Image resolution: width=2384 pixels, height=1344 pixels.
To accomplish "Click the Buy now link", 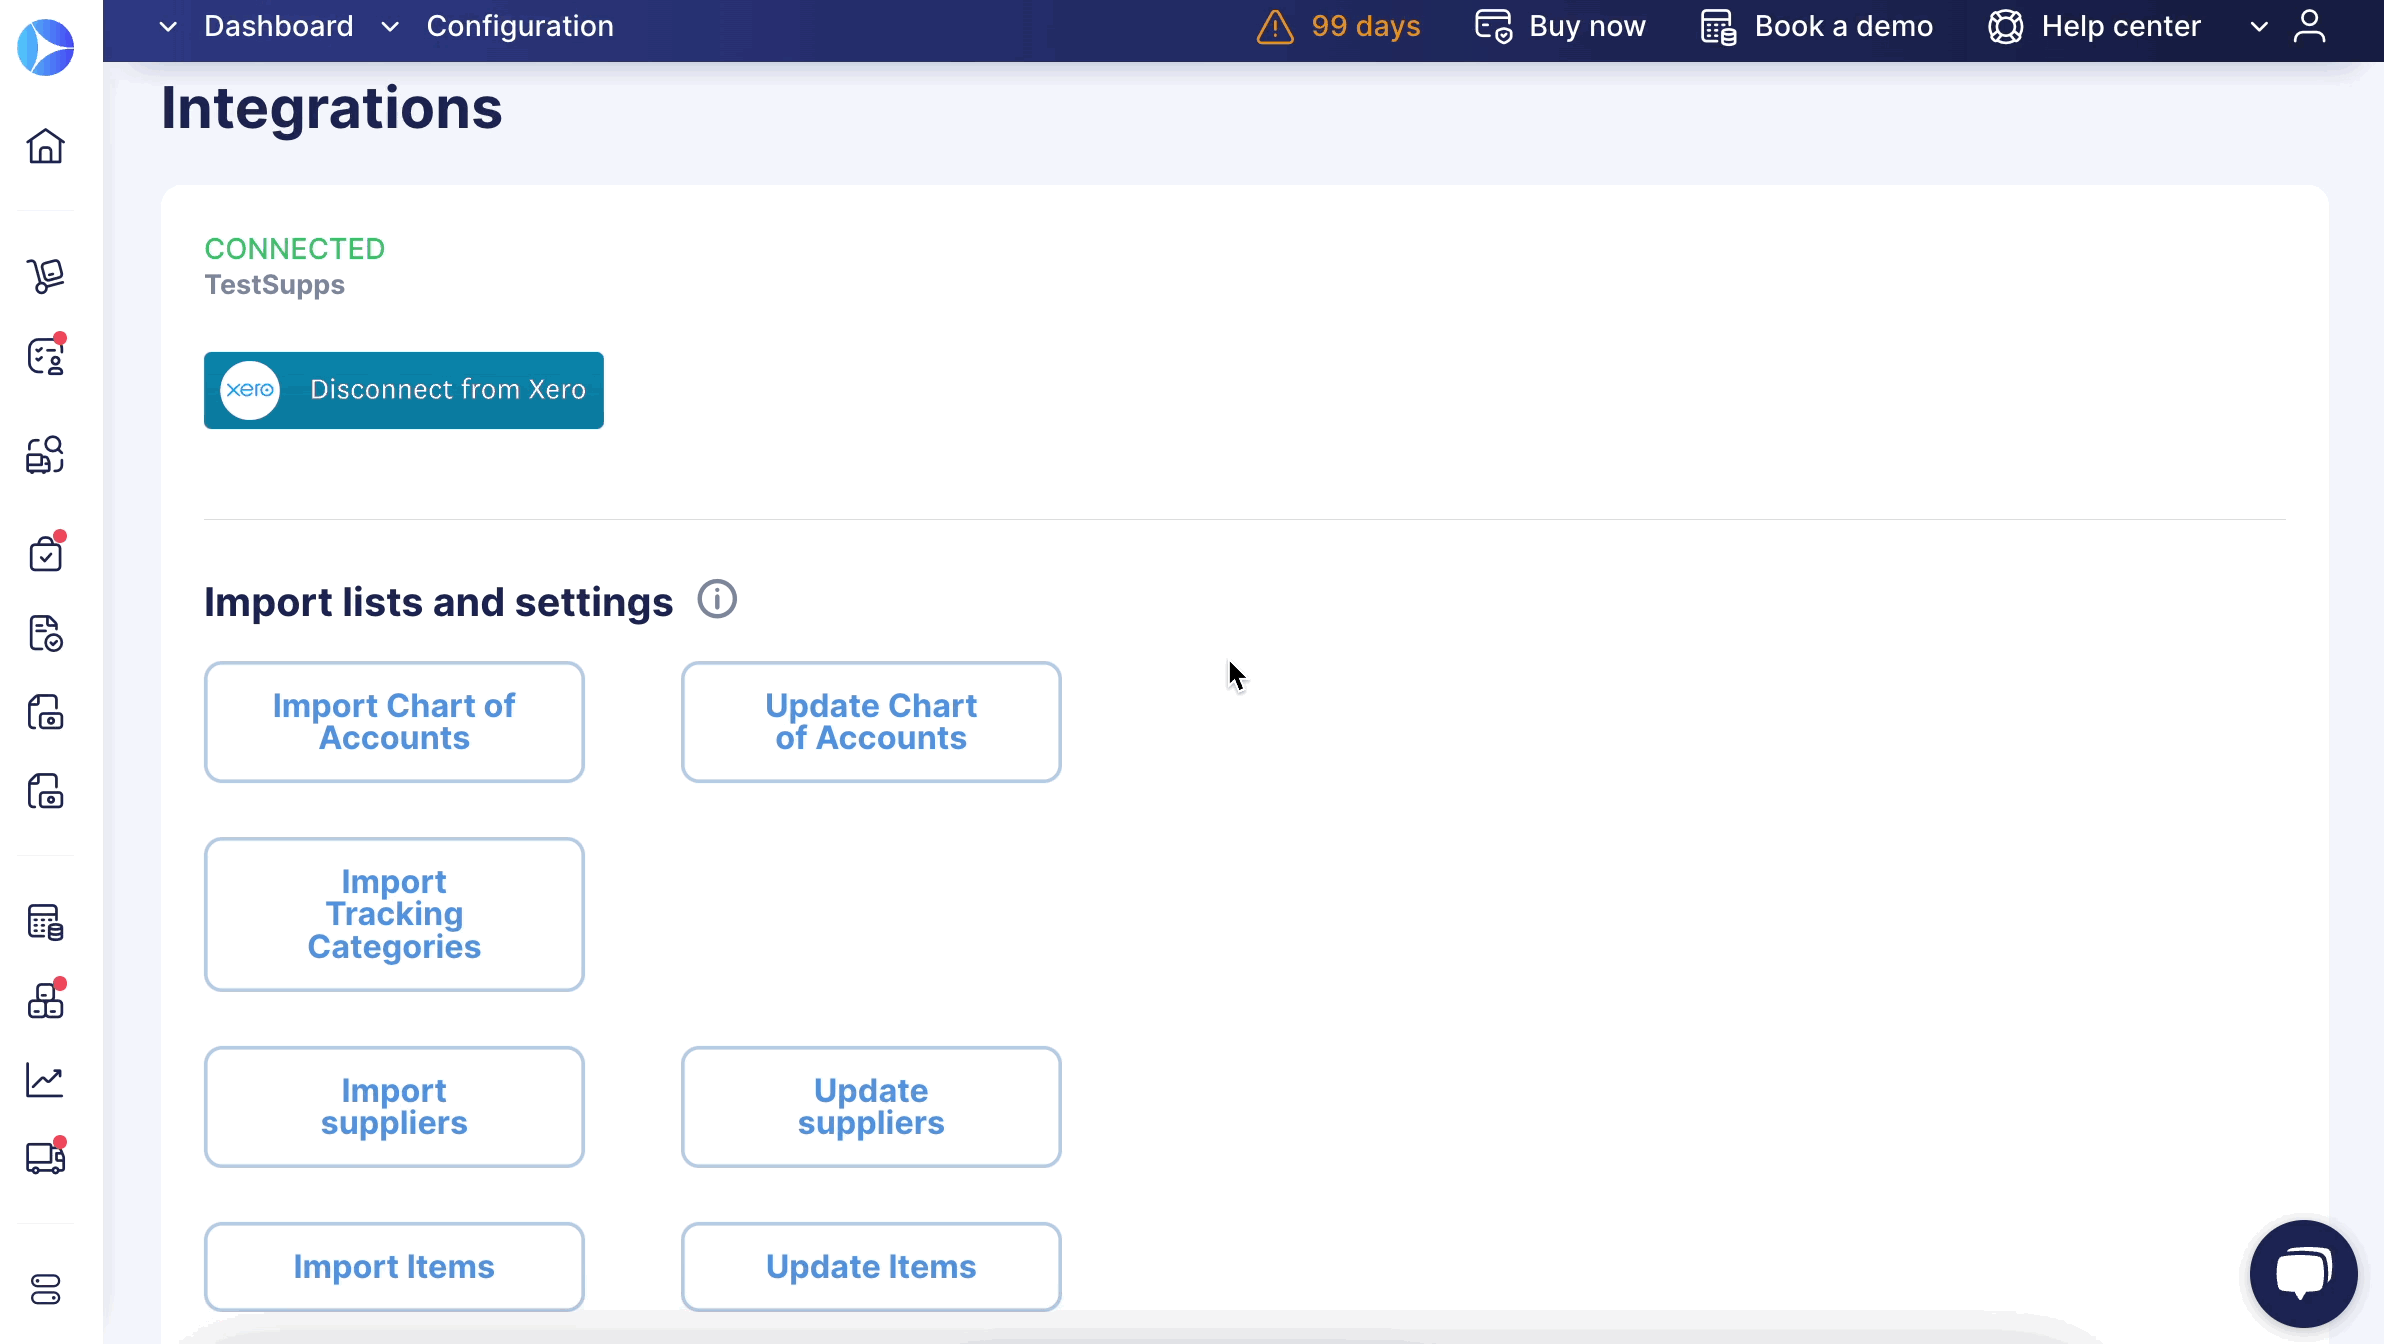I will pos(1587,26).
